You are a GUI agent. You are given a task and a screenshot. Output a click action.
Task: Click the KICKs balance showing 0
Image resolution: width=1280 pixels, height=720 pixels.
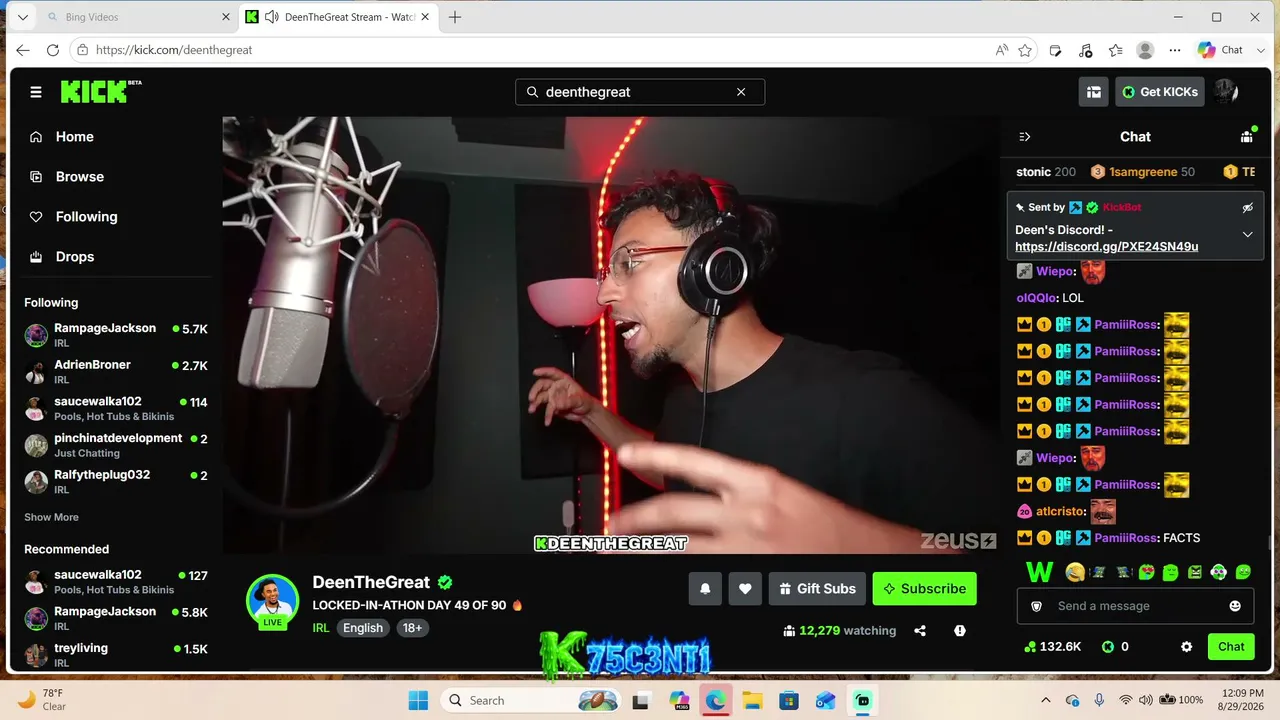(1115, 647)
